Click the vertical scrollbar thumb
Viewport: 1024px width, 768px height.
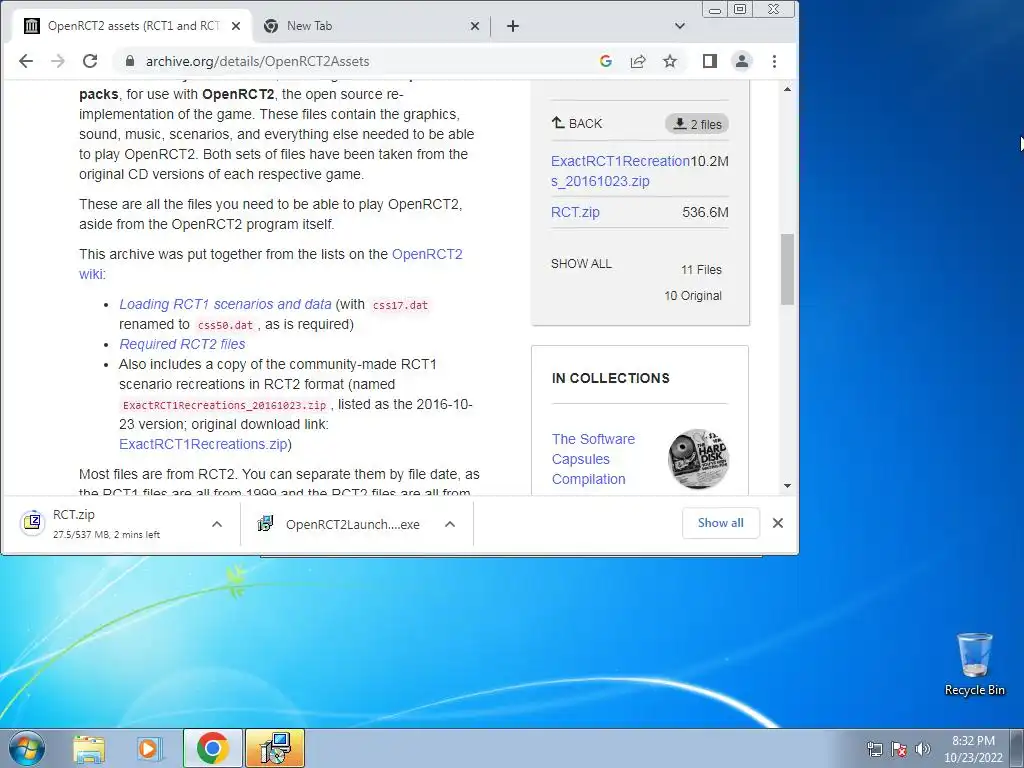(x=787, y=269)
